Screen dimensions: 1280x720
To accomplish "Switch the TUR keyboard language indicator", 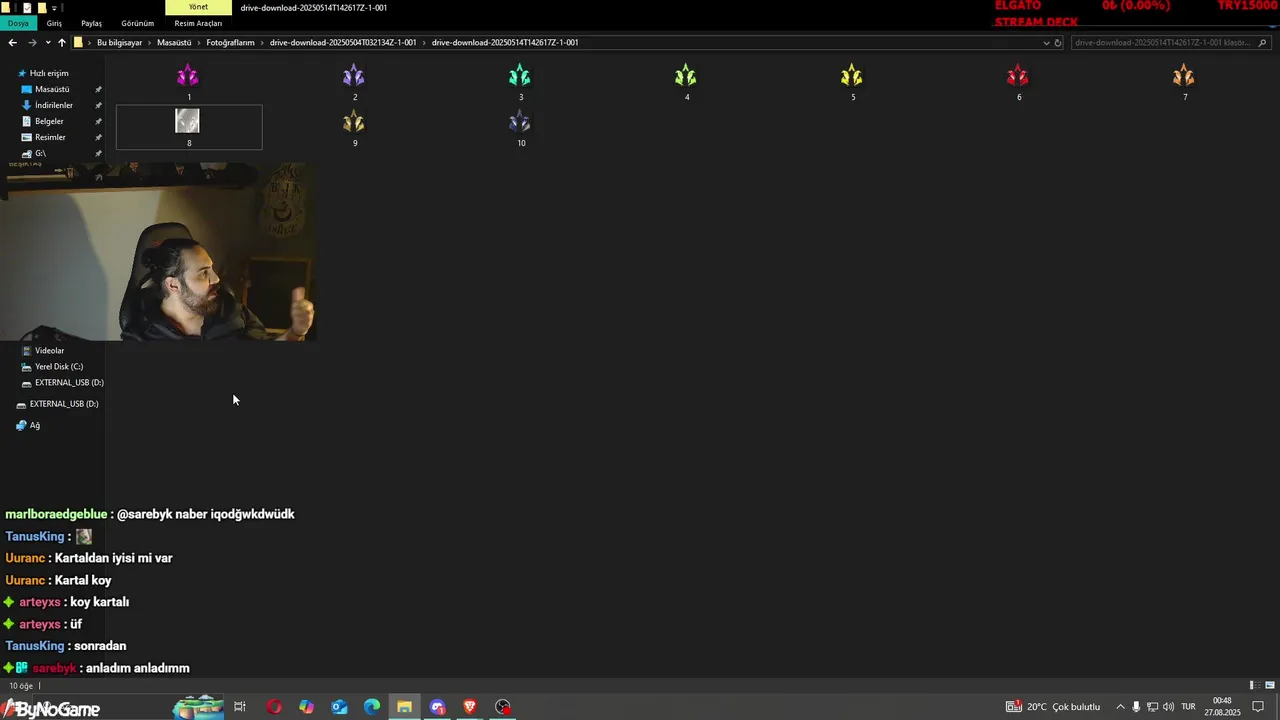I will (x=1189, y=707).
